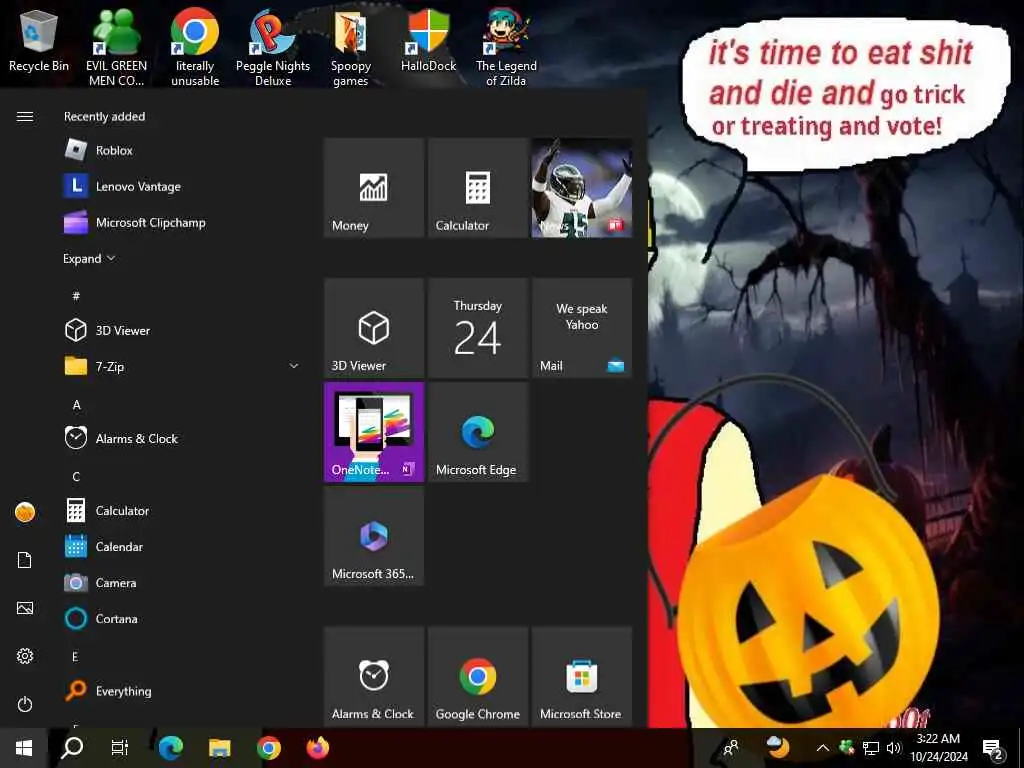This screenshot has width=1024, height=768.
Task: Open Roblox from Recently added
Action: click(181, 150)
